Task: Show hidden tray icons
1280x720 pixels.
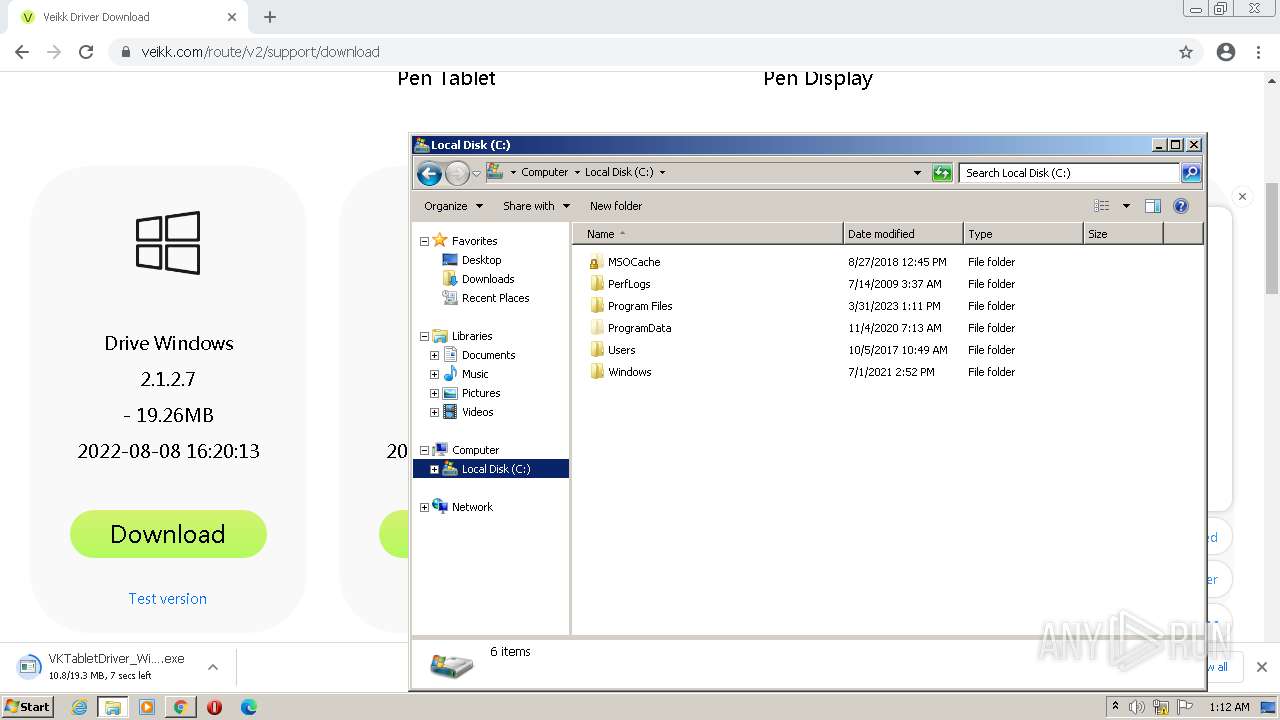Action: pyautogui.click(x=1115, y=707)
